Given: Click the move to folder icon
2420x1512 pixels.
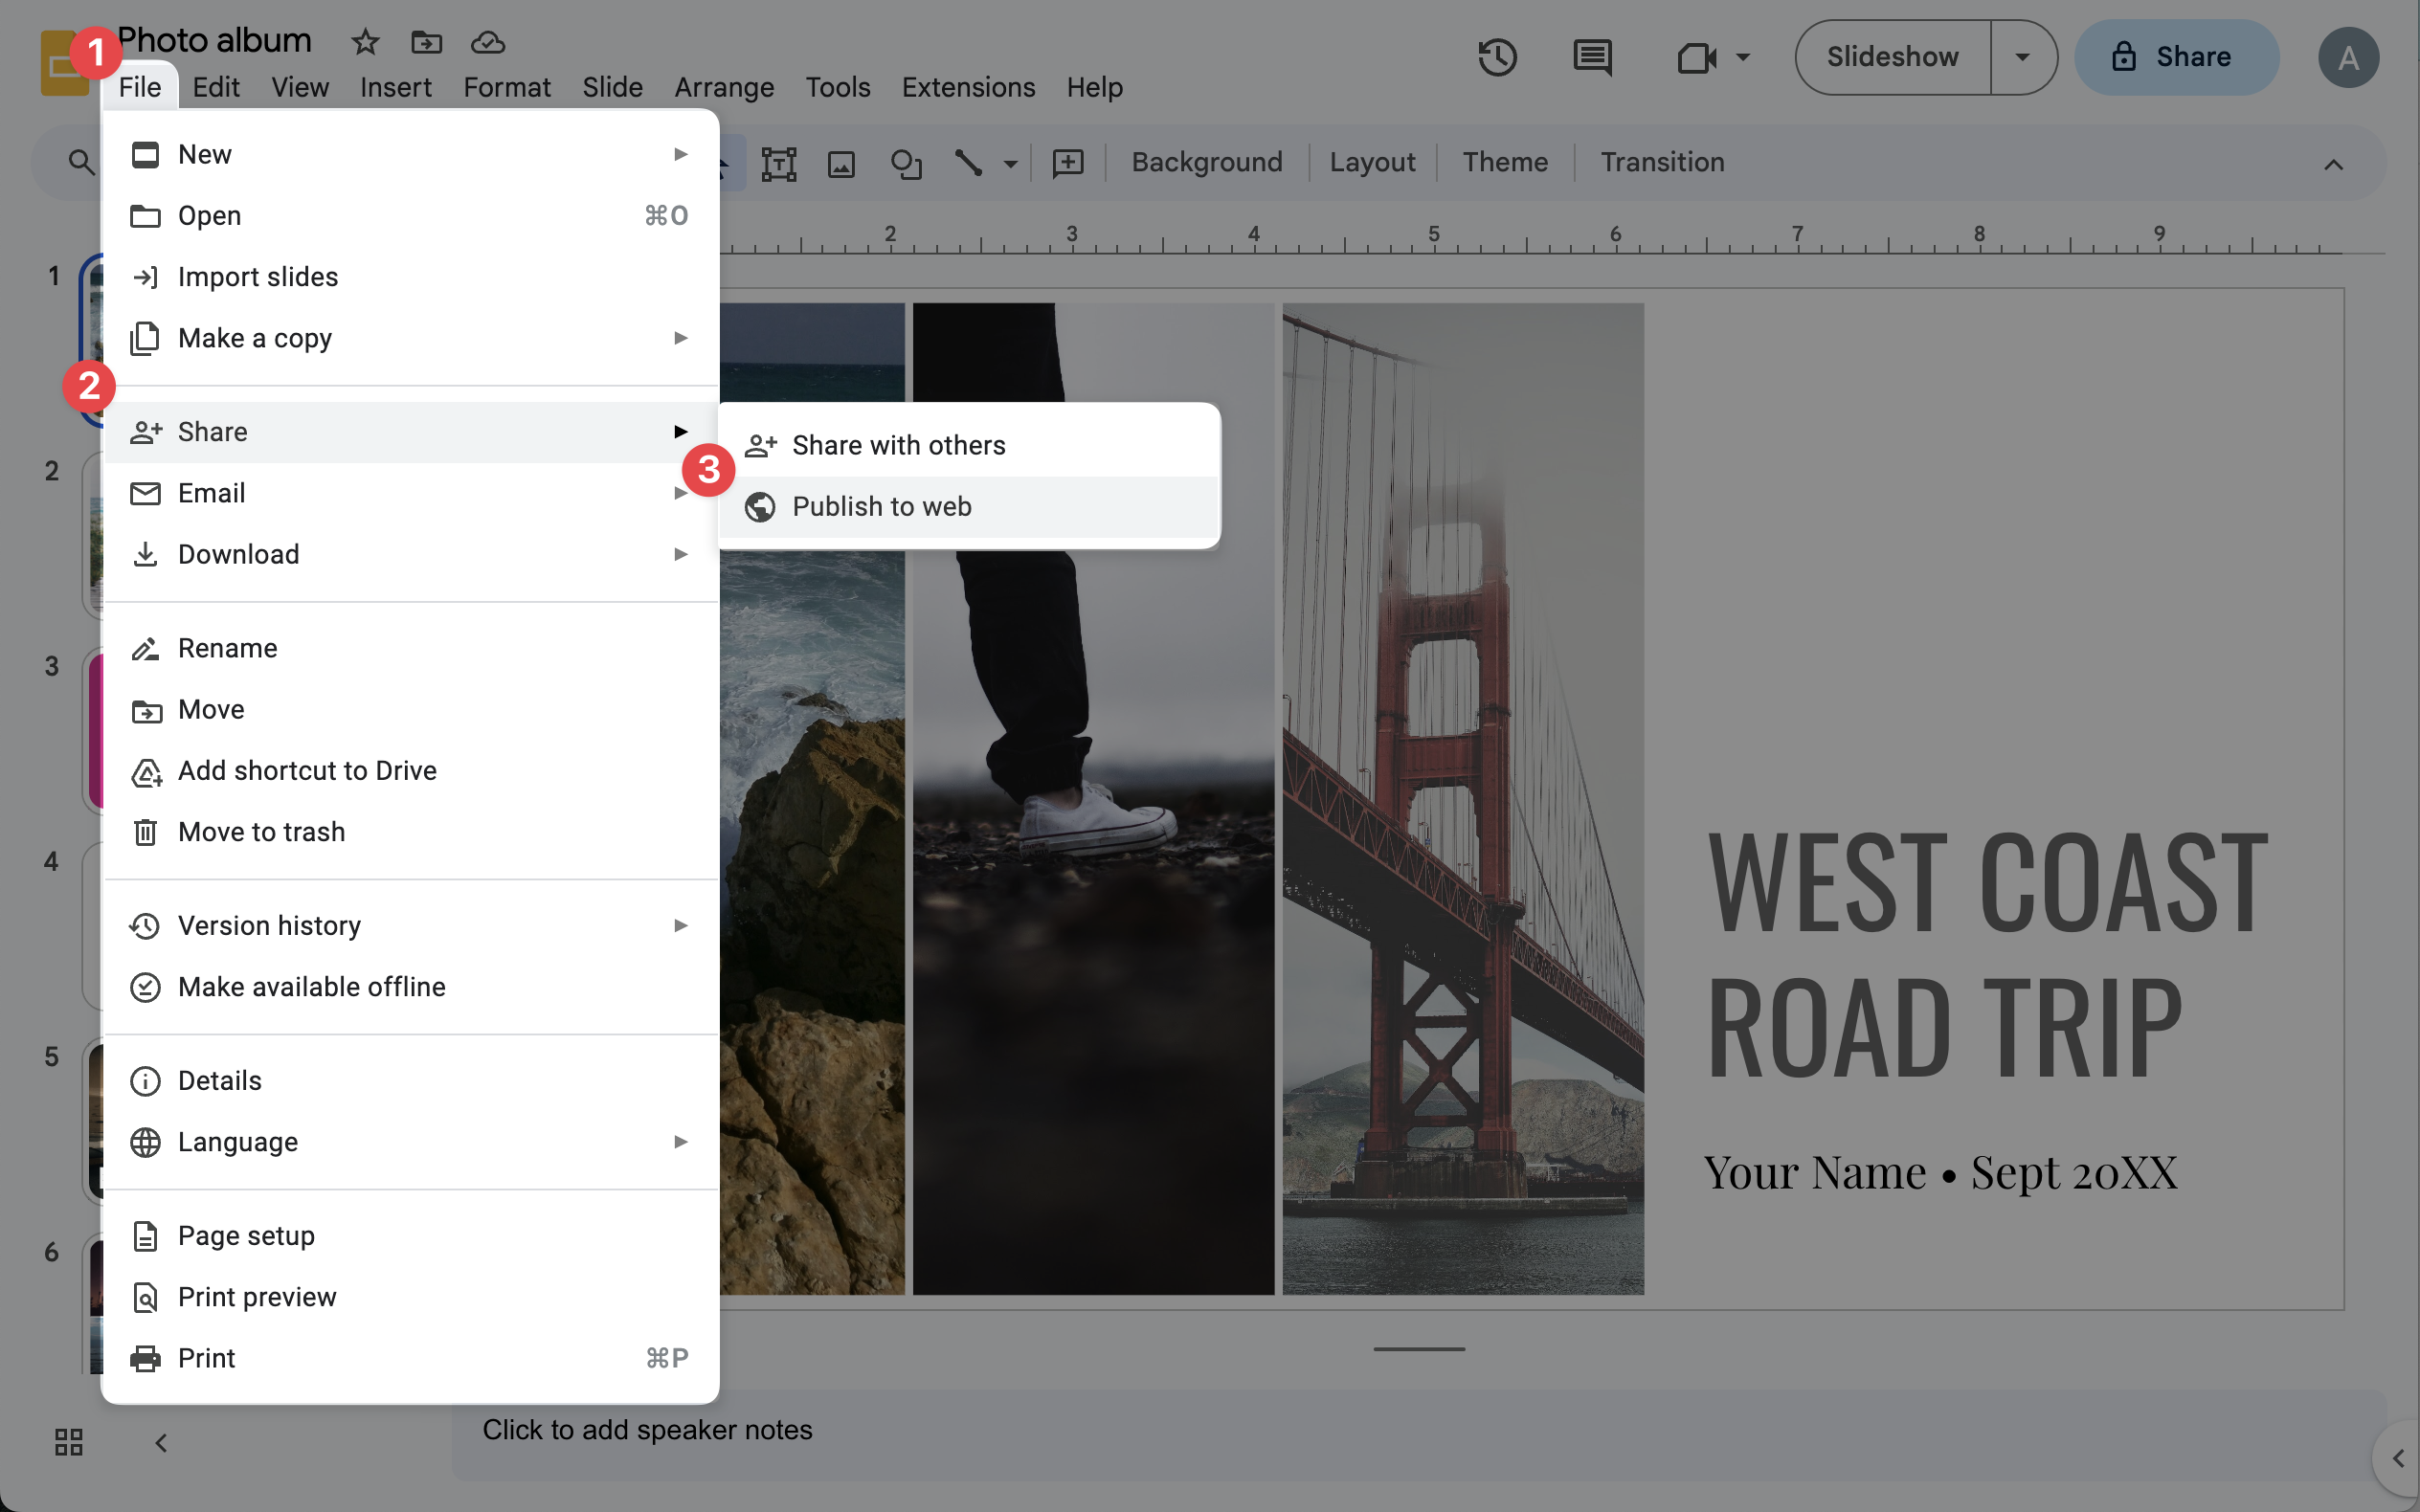Looking at the screenshot, I should tap(426, 42).
